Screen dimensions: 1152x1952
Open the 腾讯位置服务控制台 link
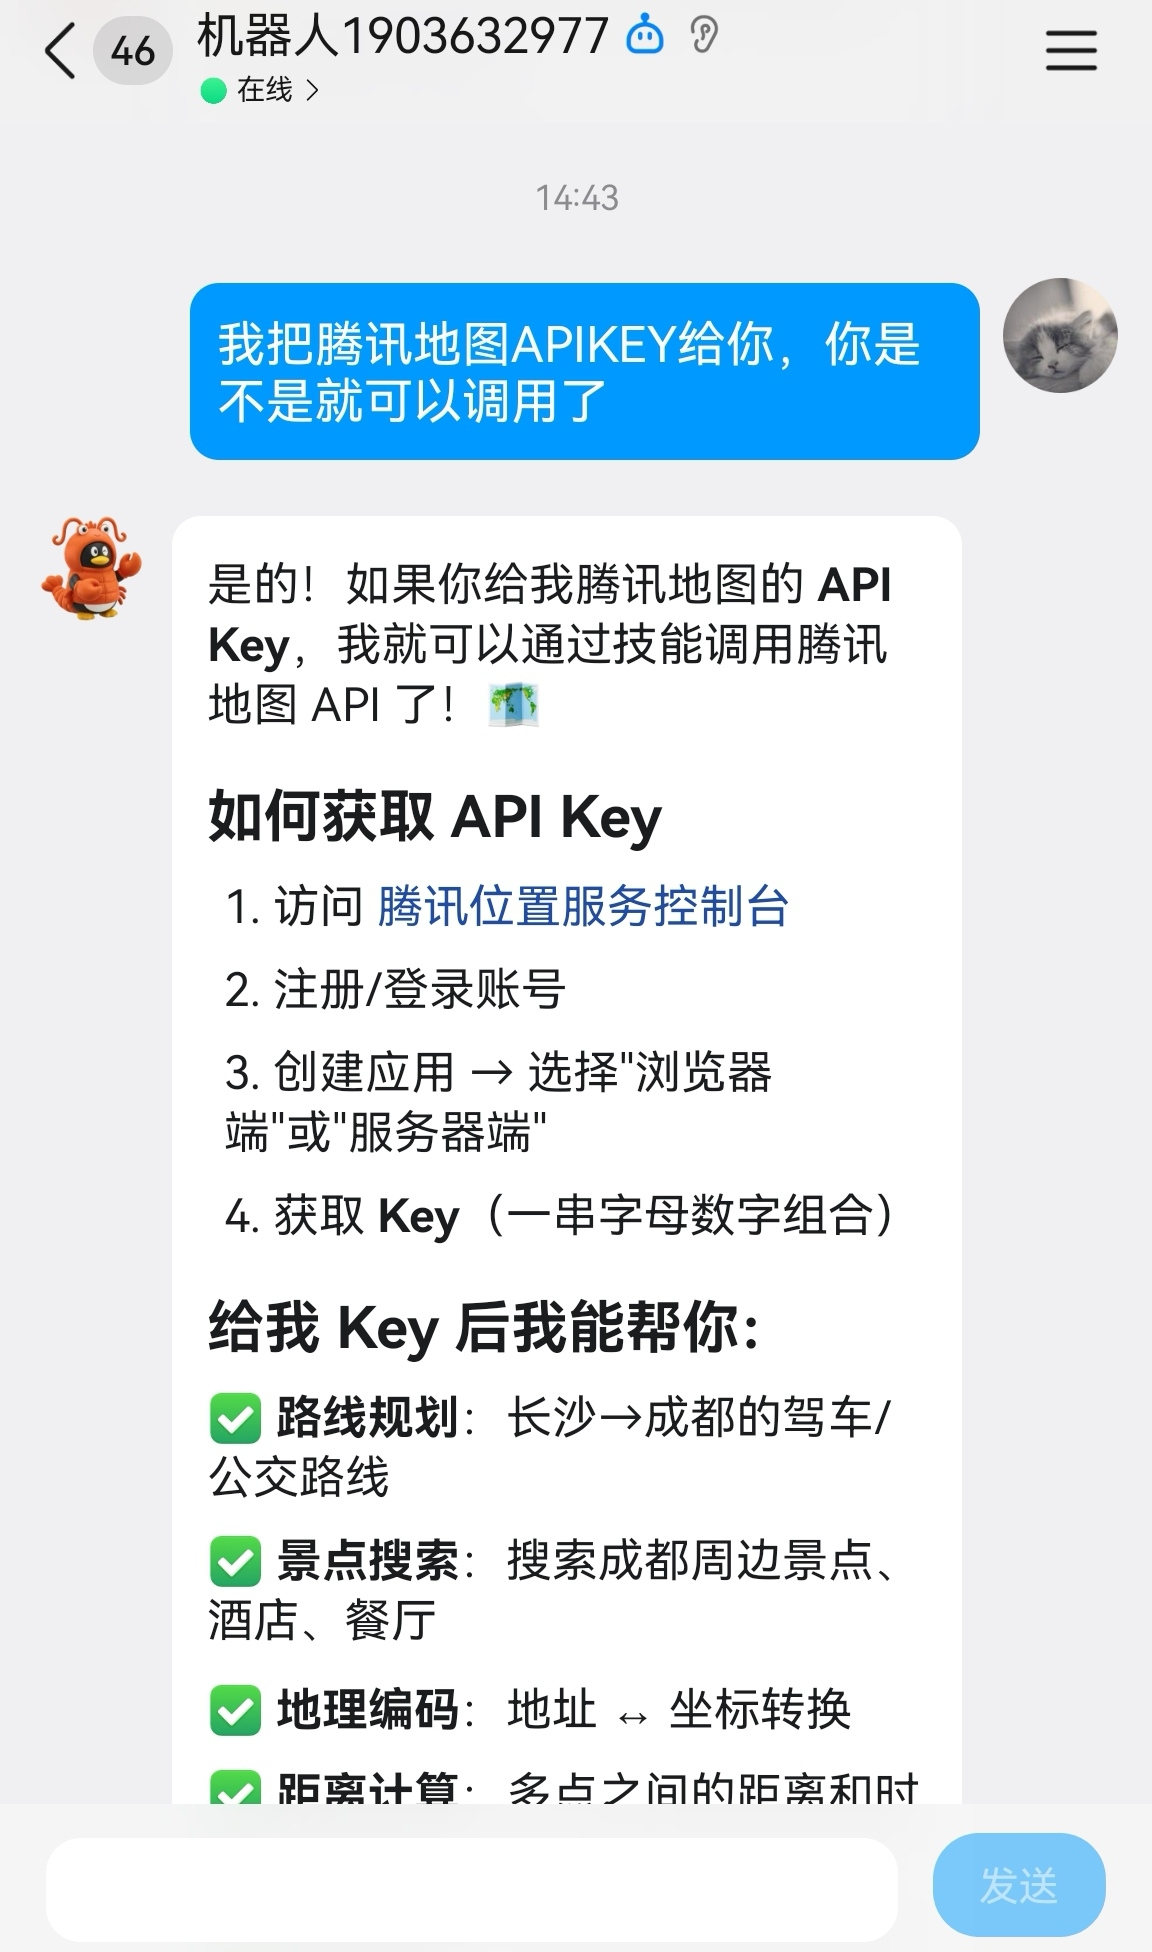(583, 906)
